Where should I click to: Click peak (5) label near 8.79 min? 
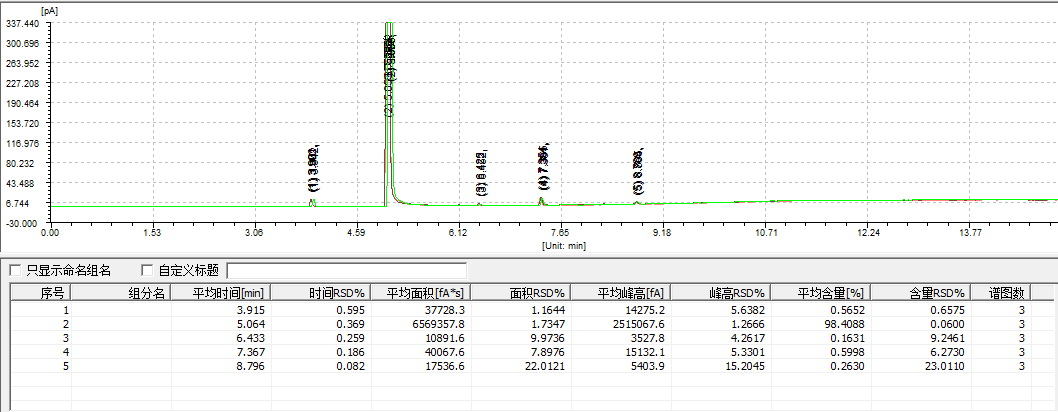pos(638,172)
